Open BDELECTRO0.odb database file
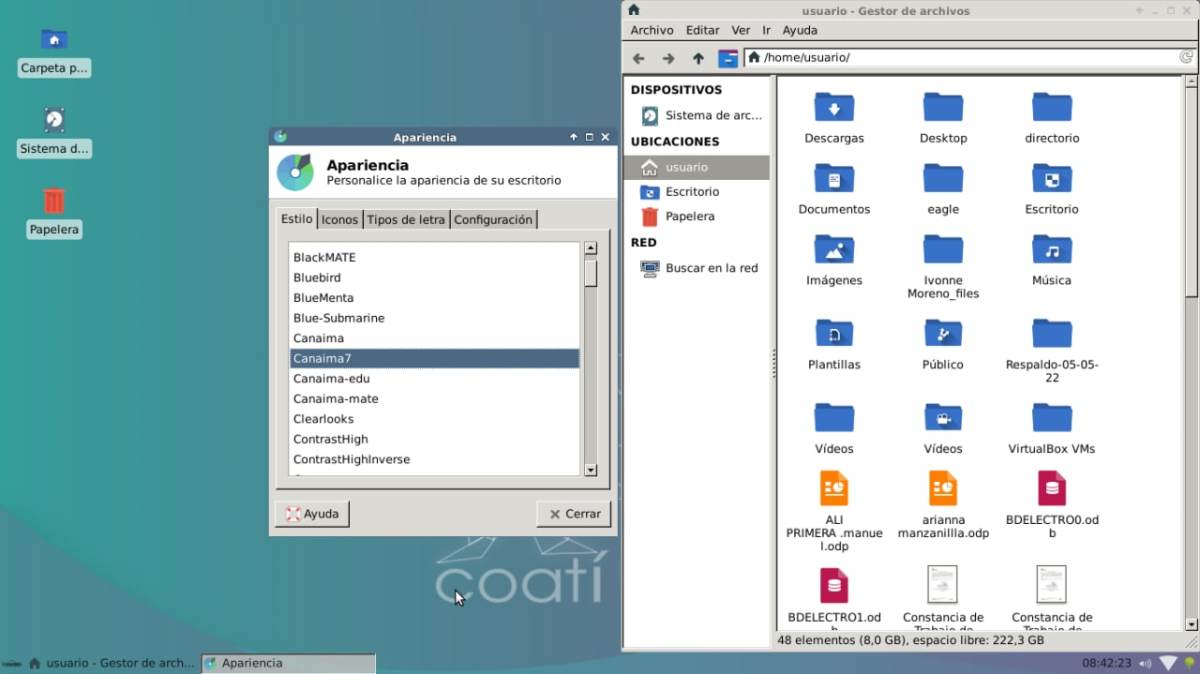The width and height of the screenshot is (1200, 674). click(1051, 489)
